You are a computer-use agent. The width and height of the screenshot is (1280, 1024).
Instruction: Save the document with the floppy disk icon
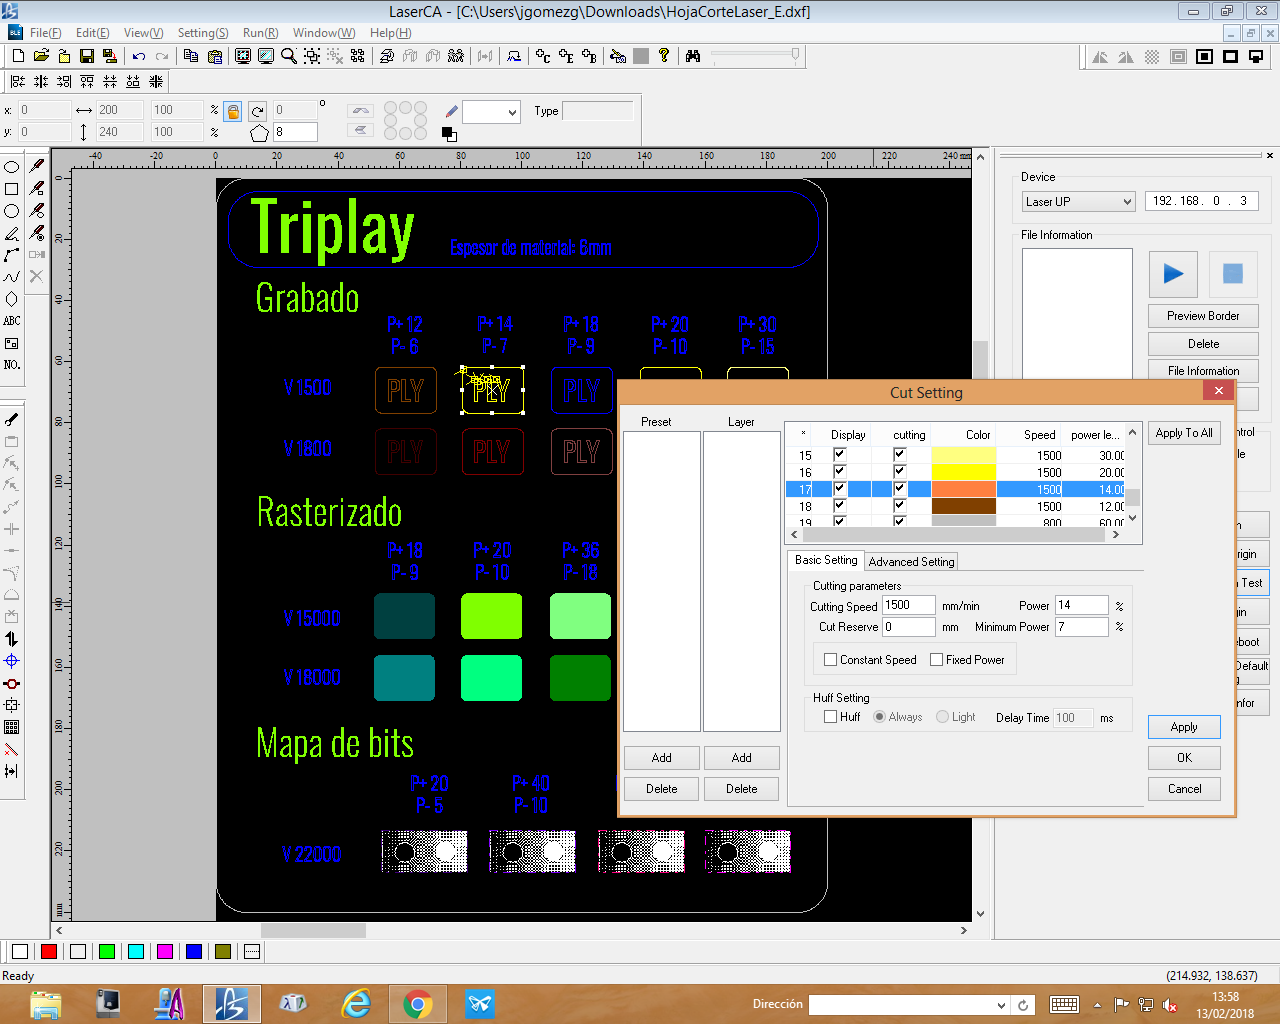pos(87,56)
